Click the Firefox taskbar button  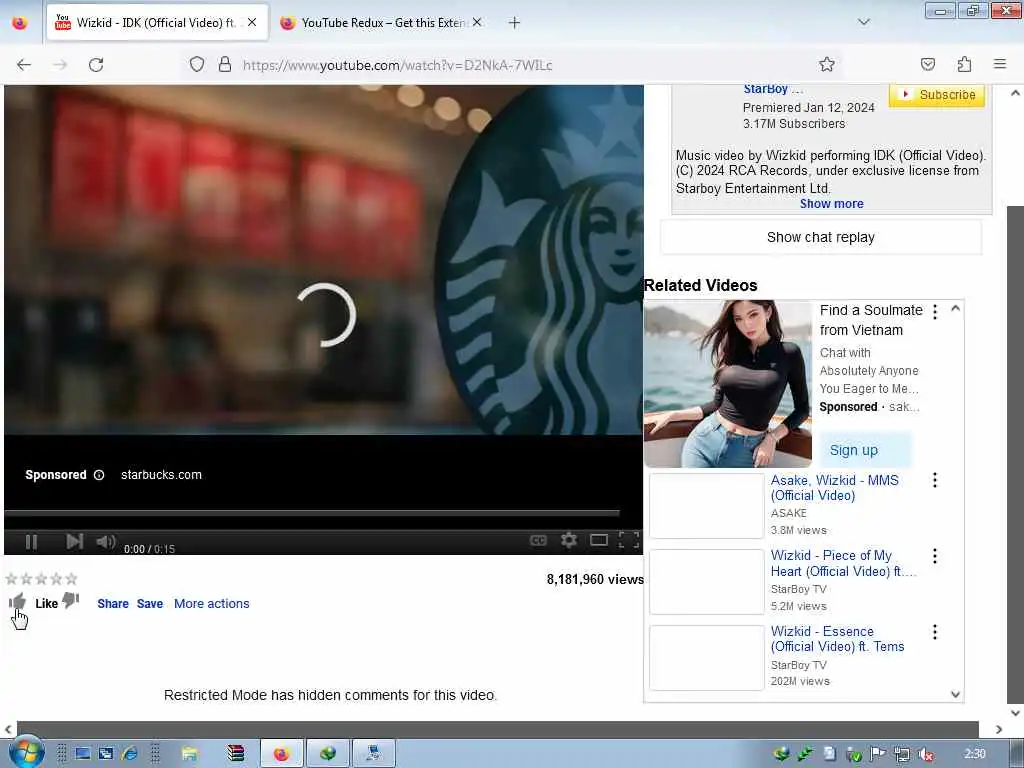[x=281, y=754]
